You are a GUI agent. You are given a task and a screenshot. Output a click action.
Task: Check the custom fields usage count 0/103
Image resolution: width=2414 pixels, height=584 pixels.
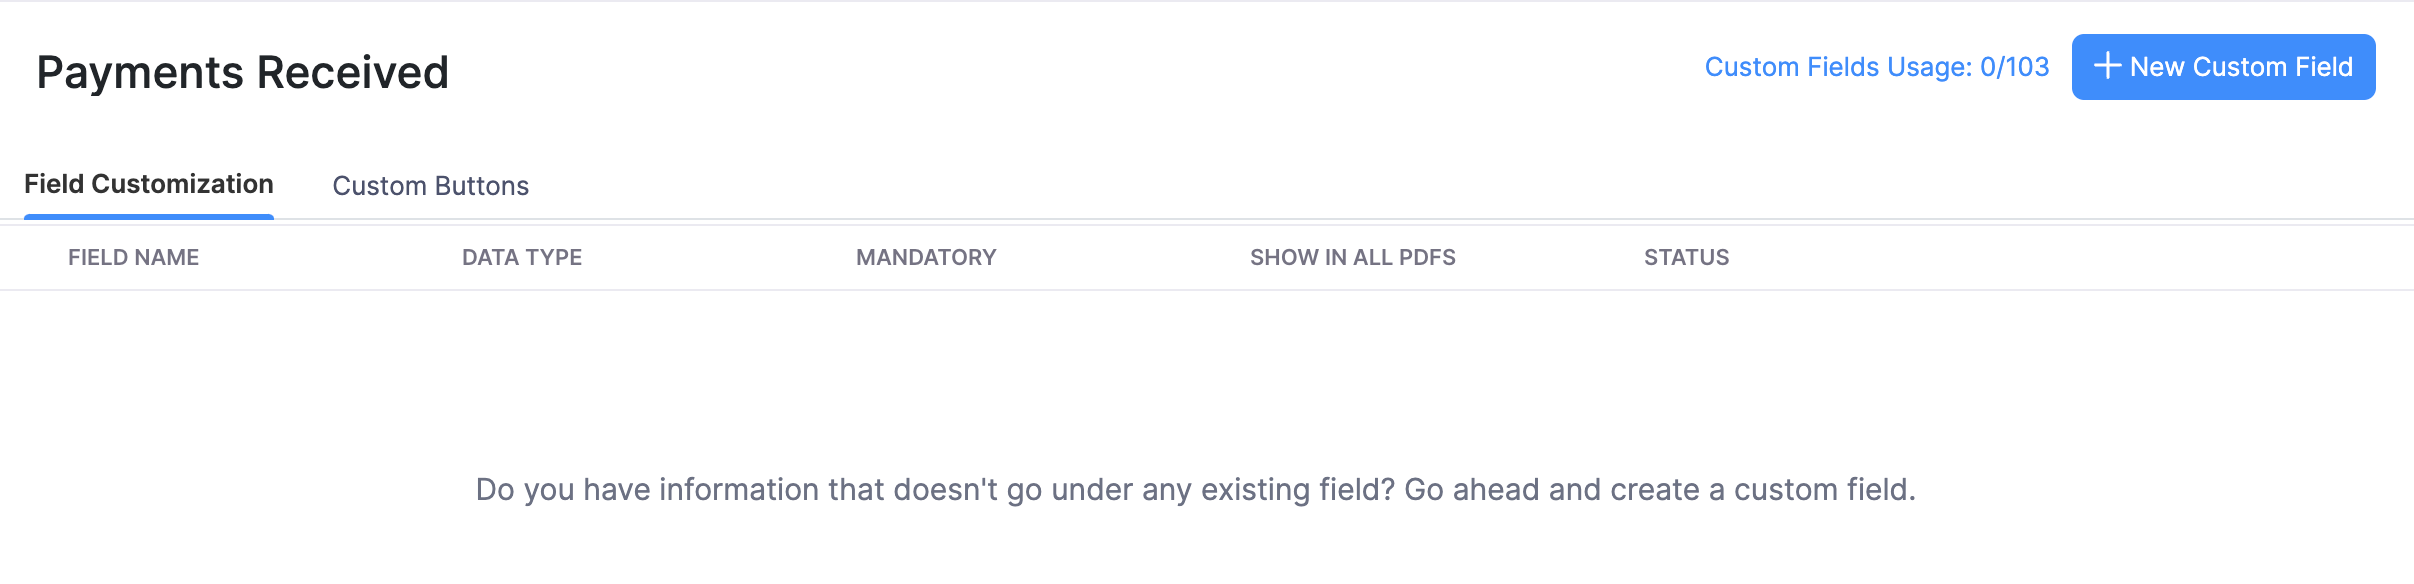[1876, 67]
